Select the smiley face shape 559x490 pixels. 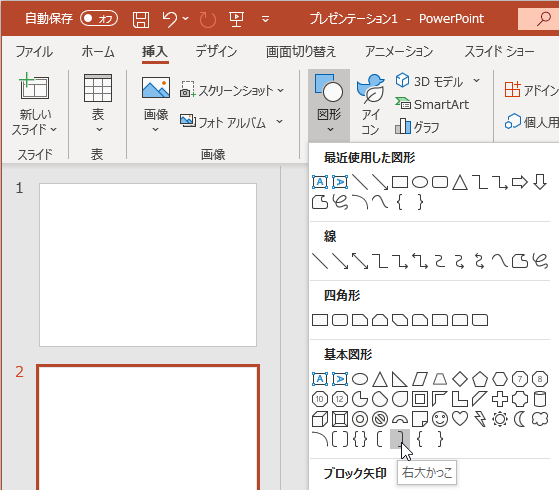[x=440, y=419]
